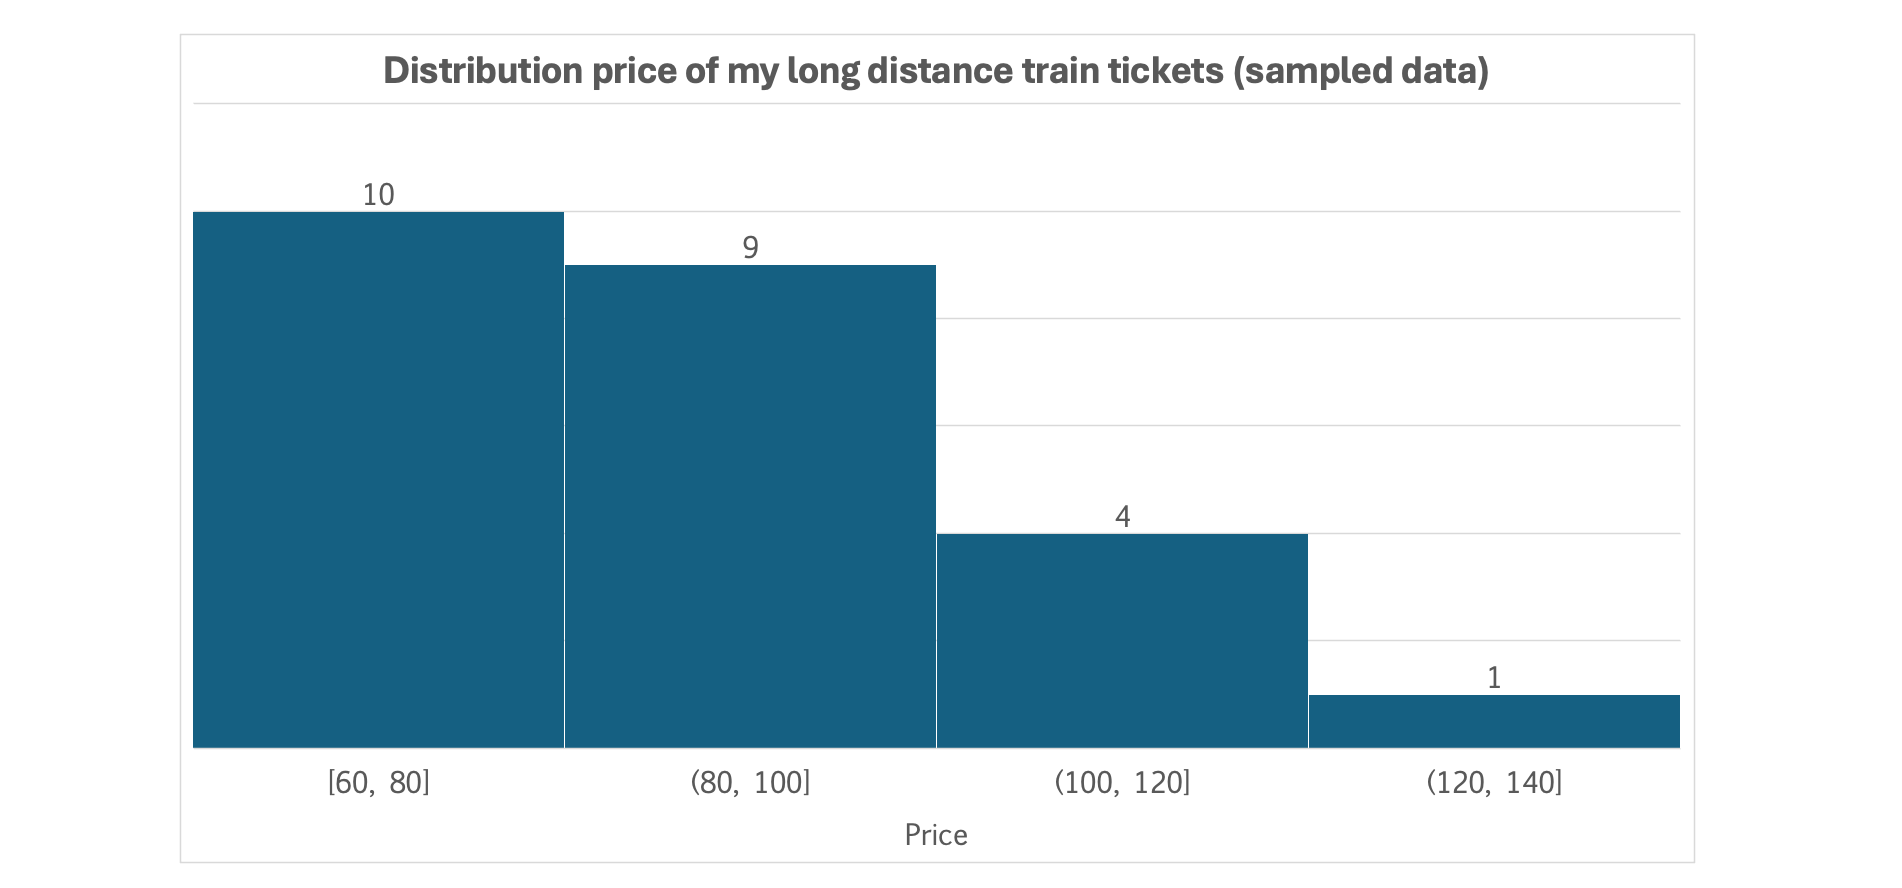Select the chart title text
Viewport: 1902px width, 888px height.
click(936, 71)
